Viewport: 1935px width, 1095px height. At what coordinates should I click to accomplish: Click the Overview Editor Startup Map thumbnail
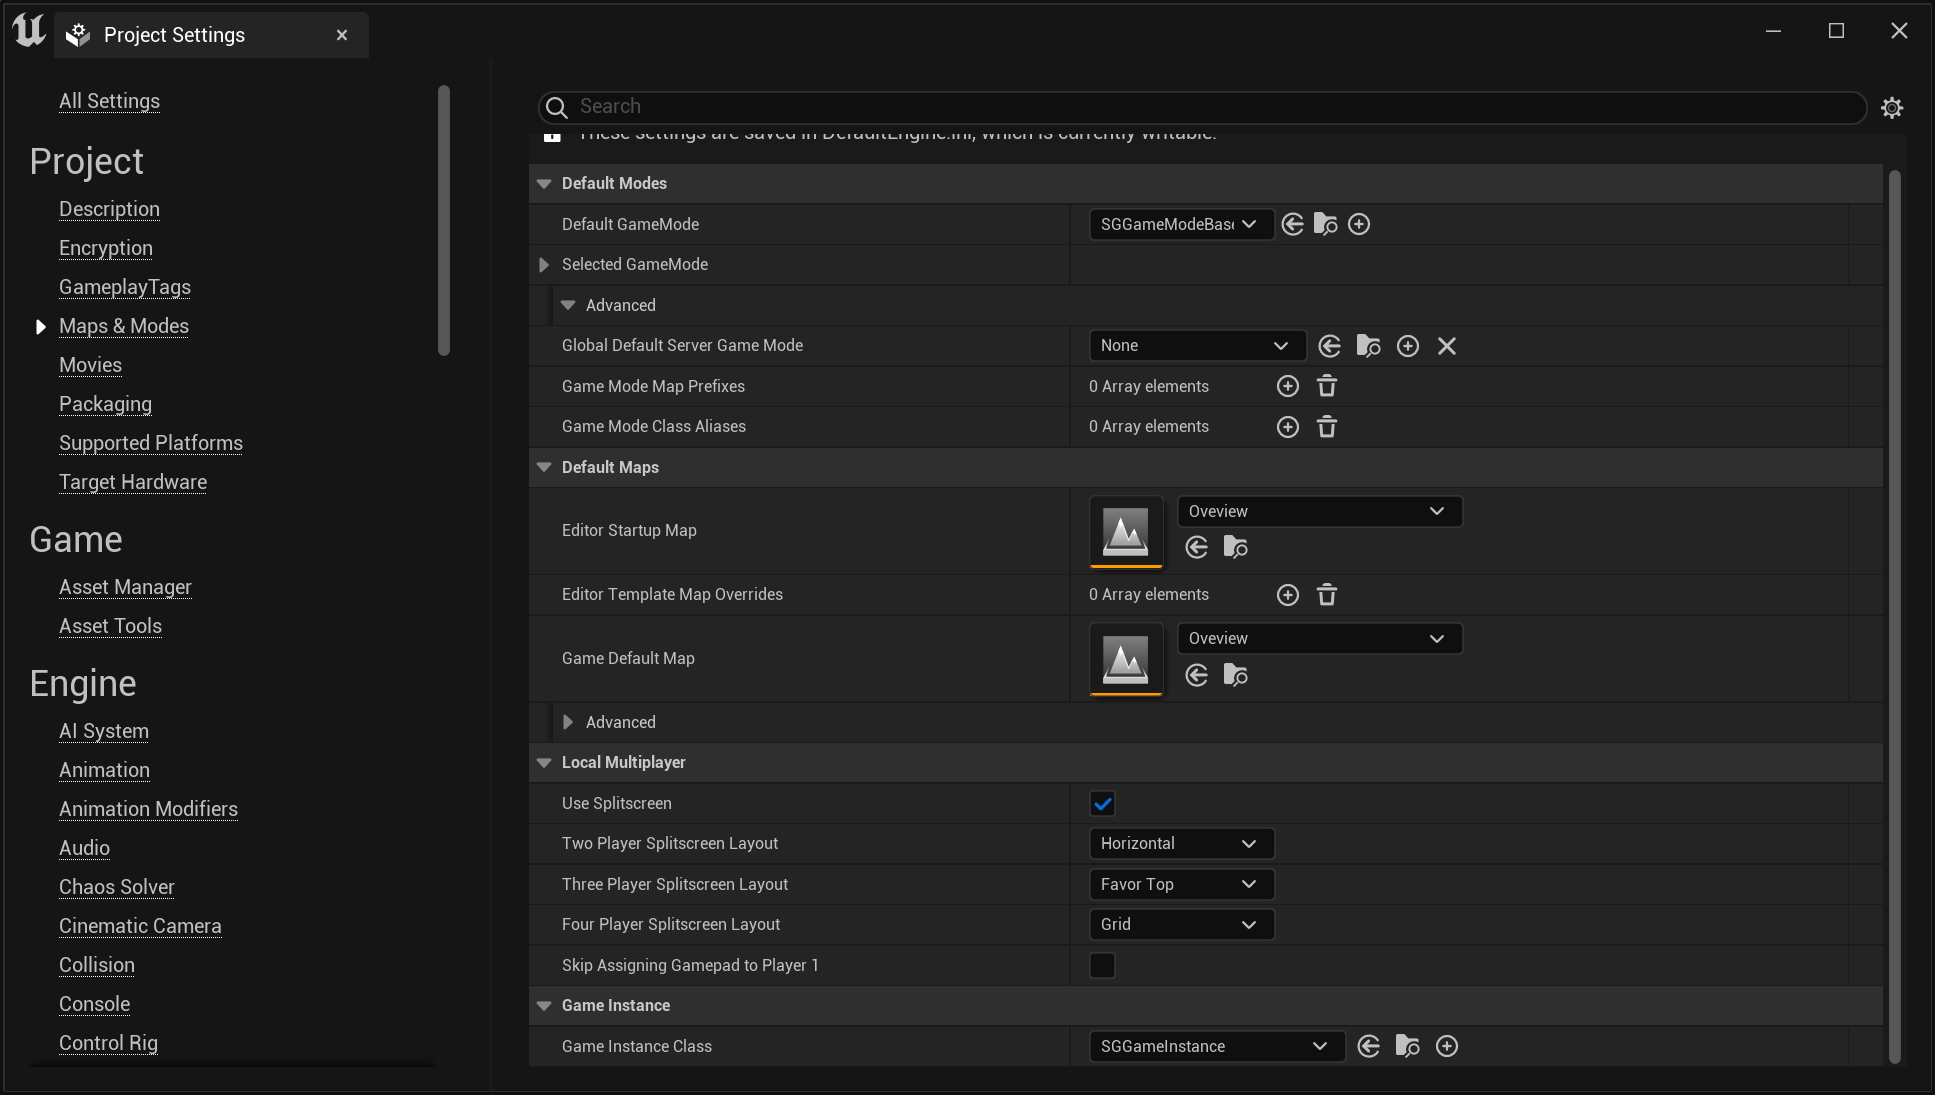(x=1126, y=529)
